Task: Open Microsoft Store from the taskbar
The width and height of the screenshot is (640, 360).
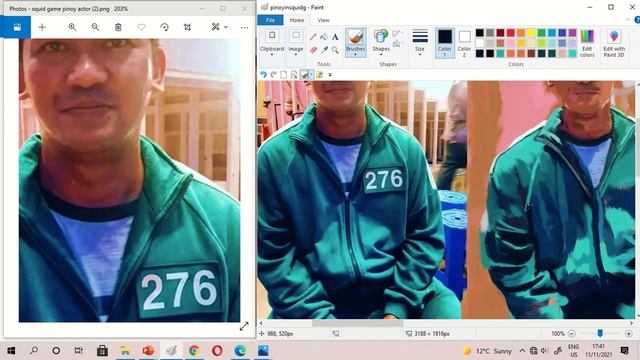Action: coord(102,351)
